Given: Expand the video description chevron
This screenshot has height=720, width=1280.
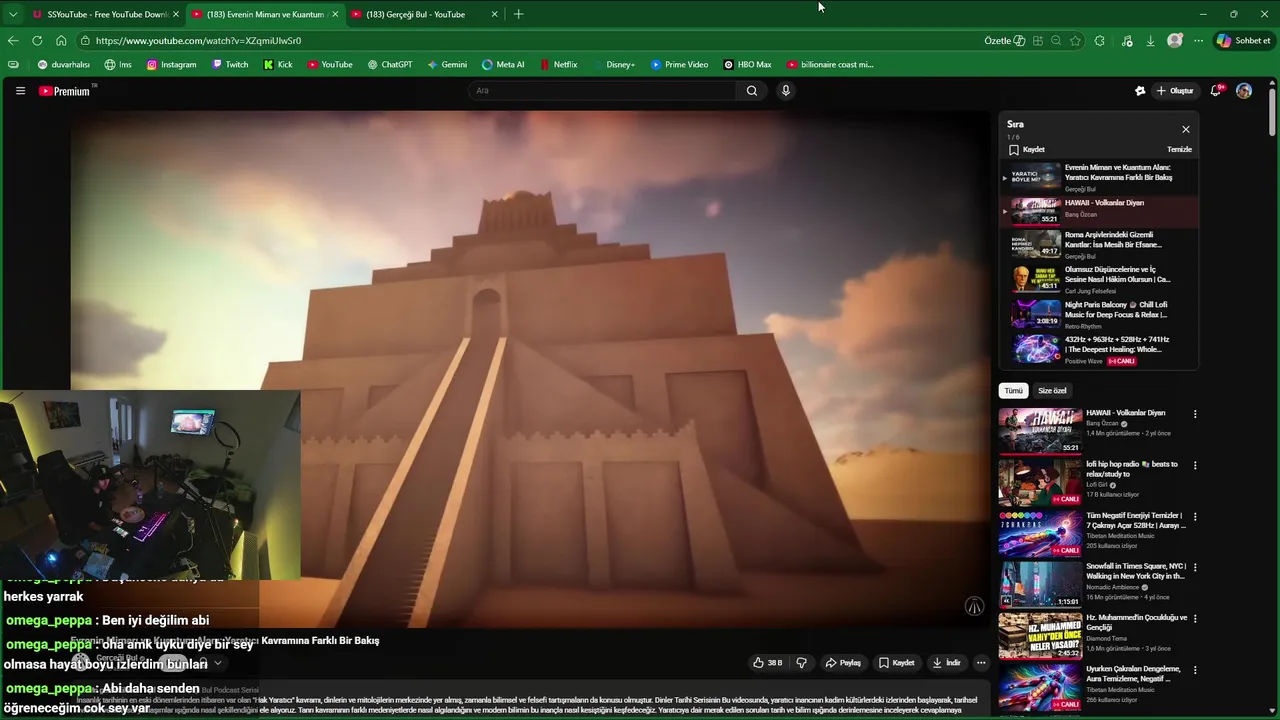Looking at the screenshot, I should click(217, 663).
